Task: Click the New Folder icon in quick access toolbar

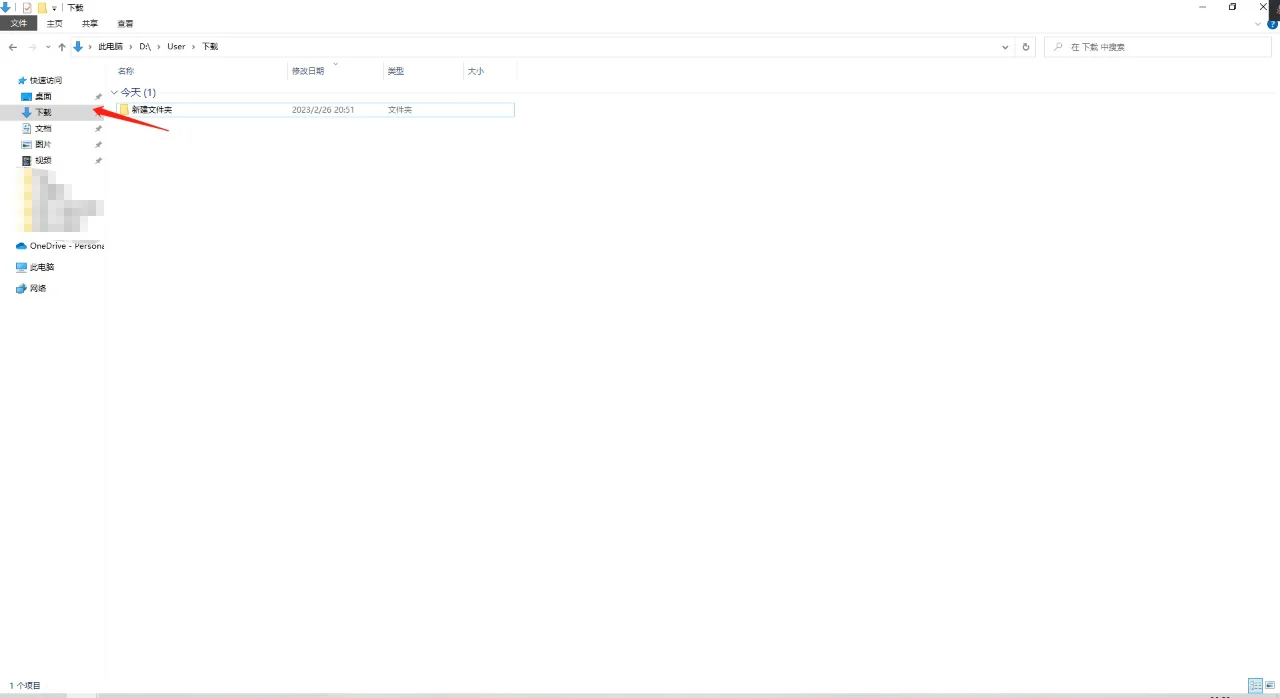Action: coord(42,7)
